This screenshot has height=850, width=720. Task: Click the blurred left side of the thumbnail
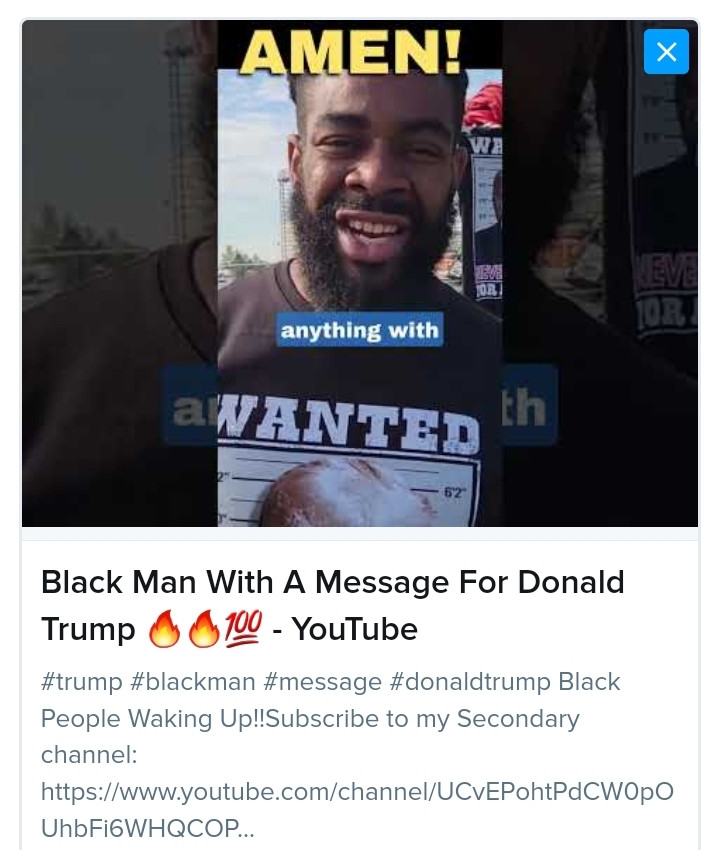tap(119, 273)
